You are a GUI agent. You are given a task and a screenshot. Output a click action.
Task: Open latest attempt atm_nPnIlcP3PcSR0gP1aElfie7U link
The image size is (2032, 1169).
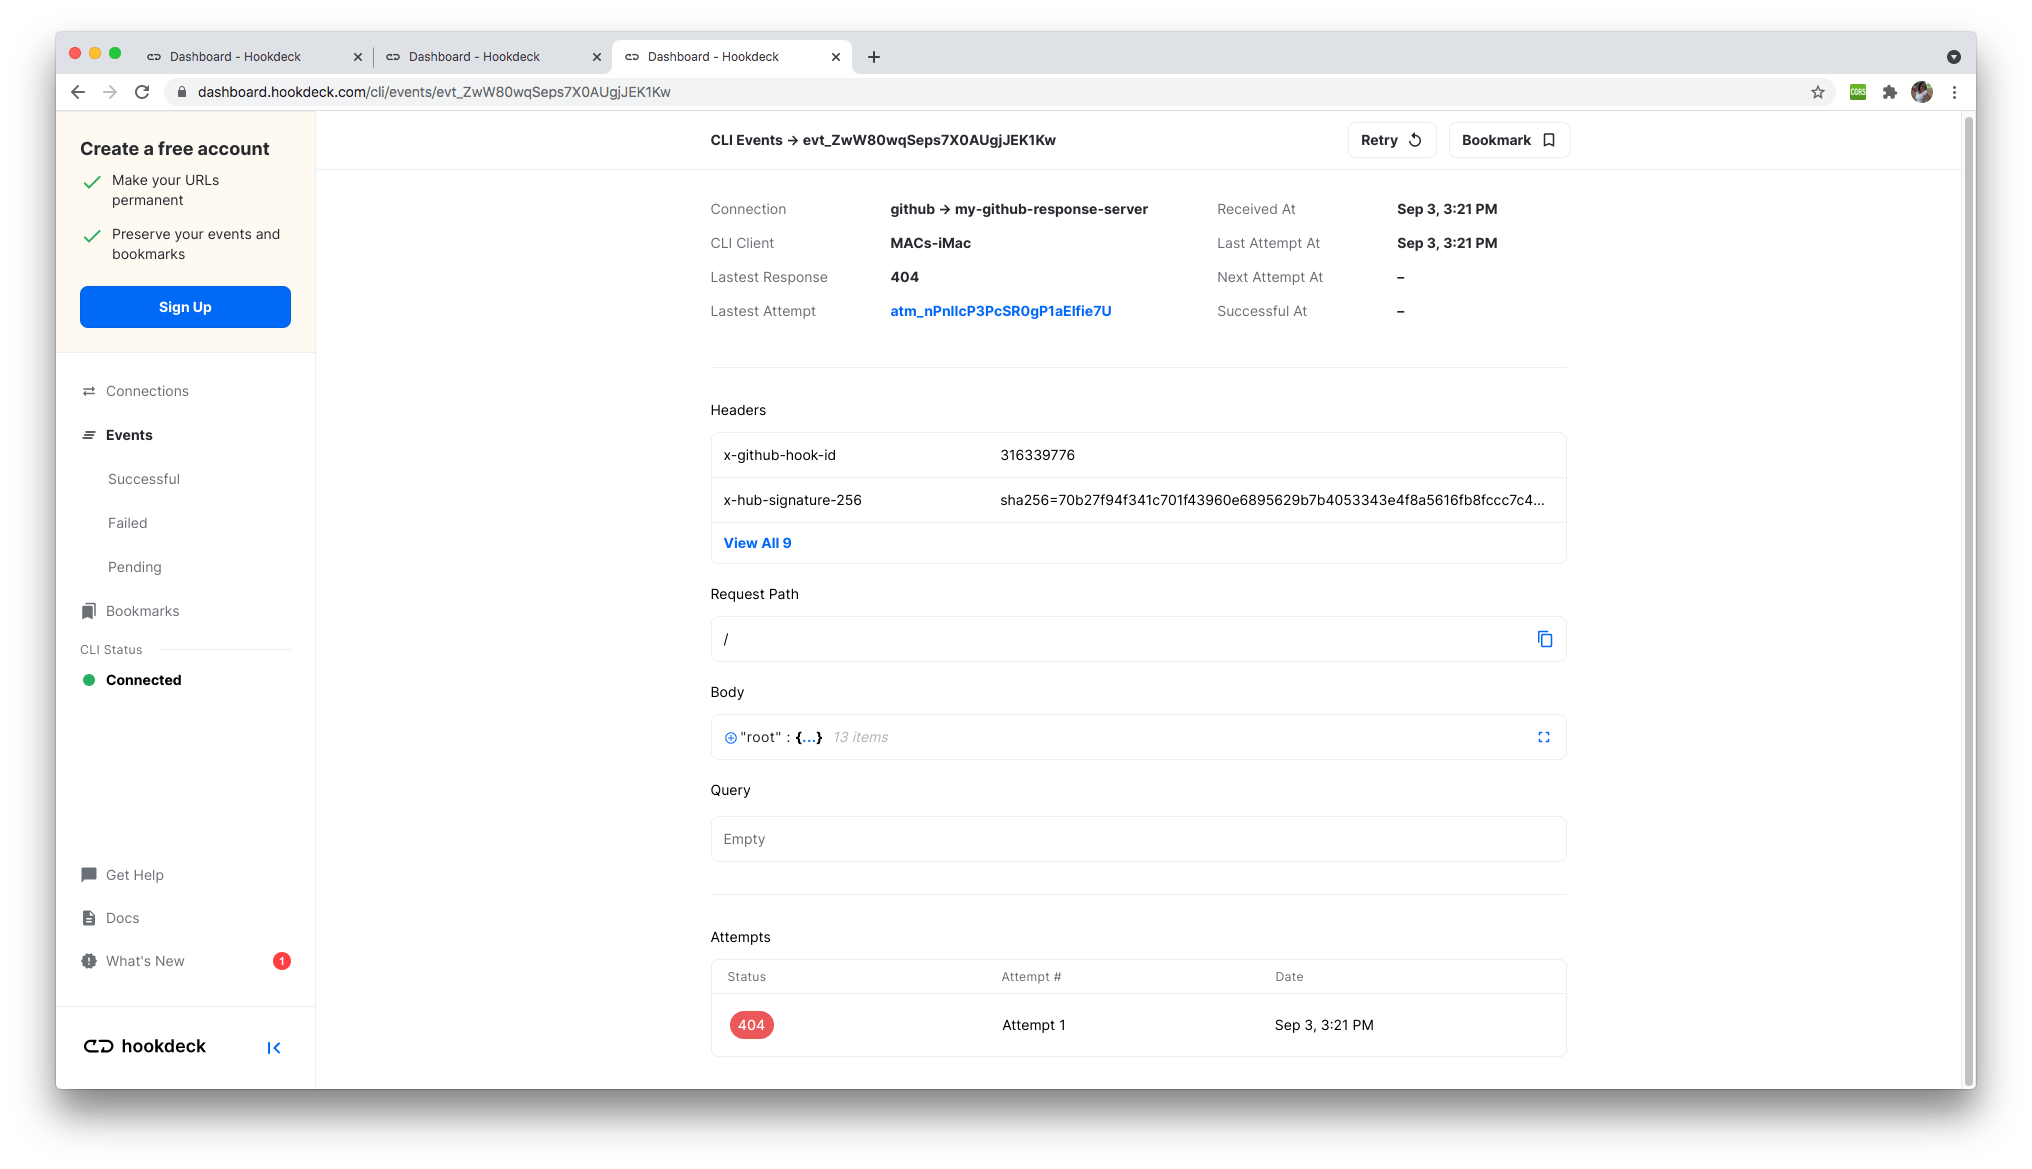pyautogui.click(x=1000, y=311)
